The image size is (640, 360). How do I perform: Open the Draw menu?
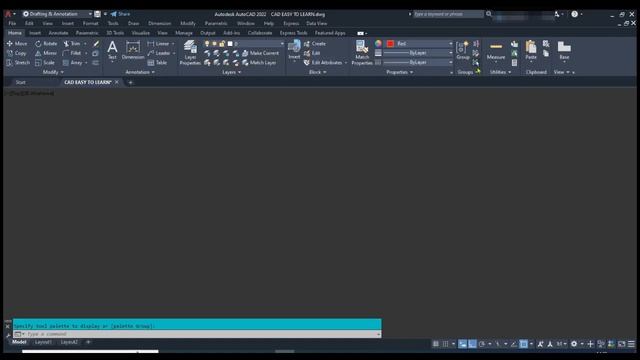[x=133, y=24]
